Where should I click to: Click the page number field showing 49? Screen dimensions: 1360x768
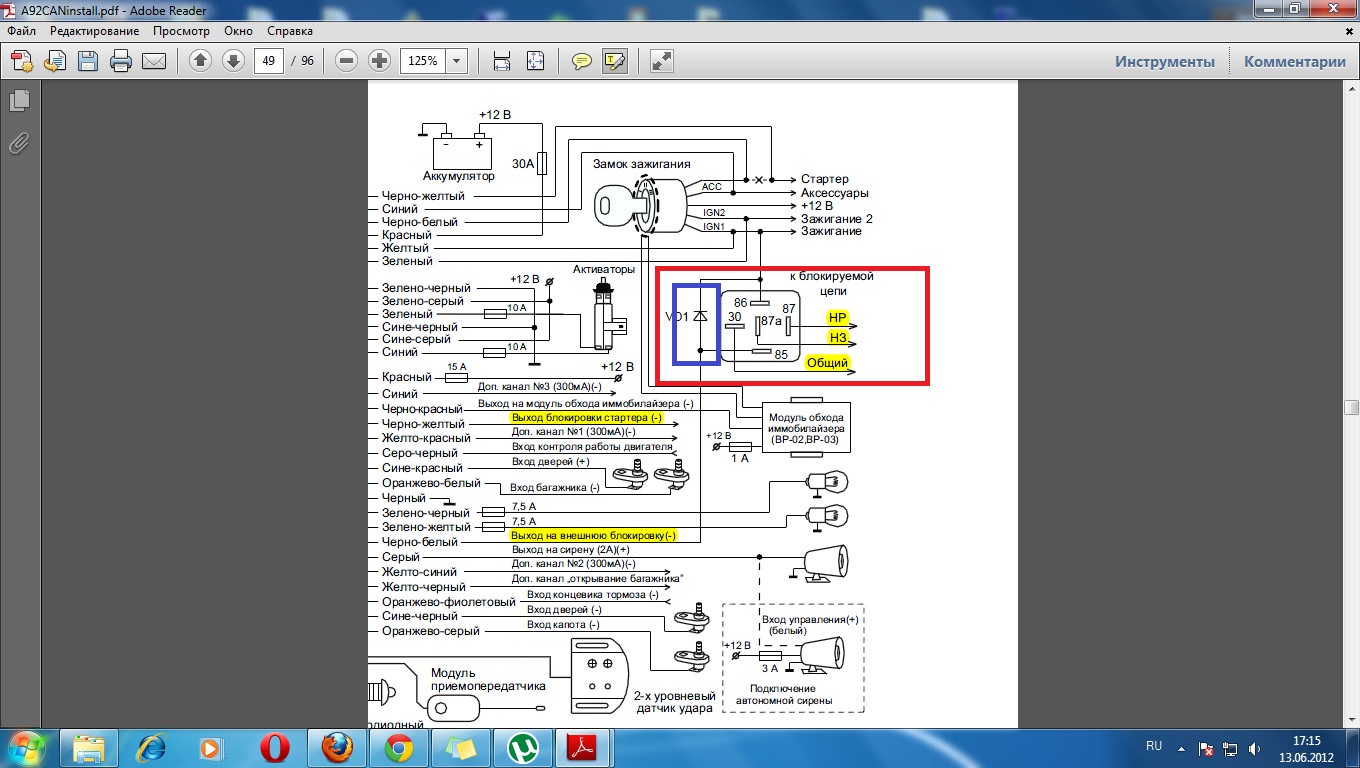[x=268, y=61]
